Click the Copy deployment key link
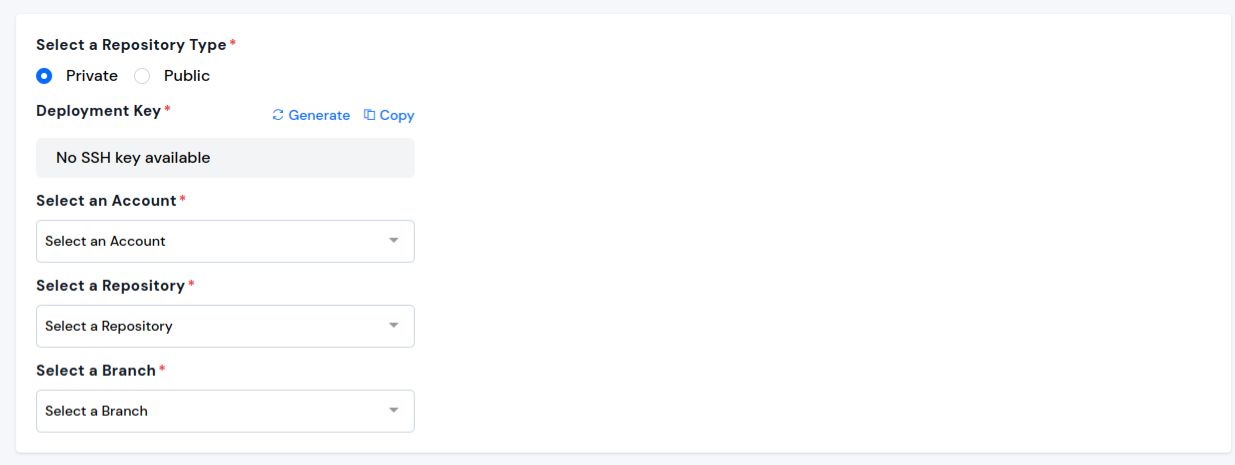 [389, 115]
